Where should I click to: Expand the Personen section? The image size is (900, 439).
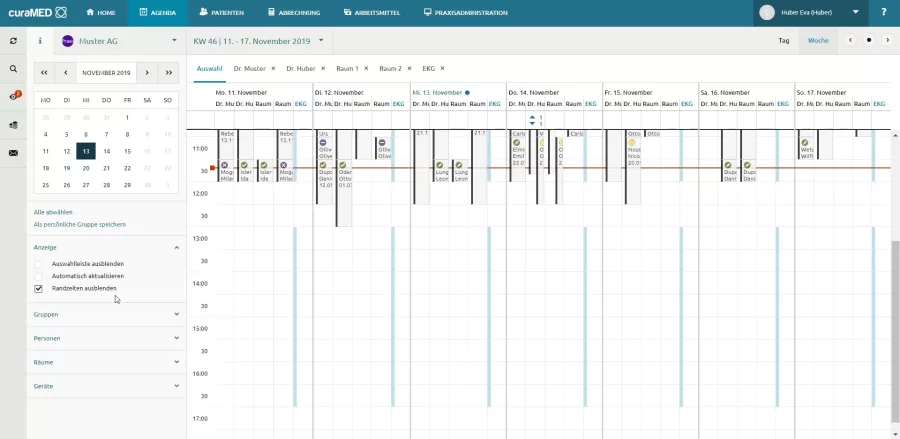point(107,339)
